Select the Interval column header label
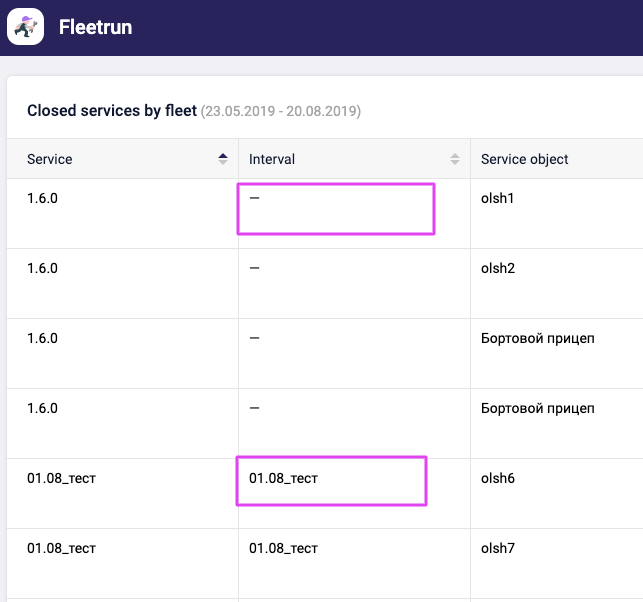The image size is (643, 602). 272,159
